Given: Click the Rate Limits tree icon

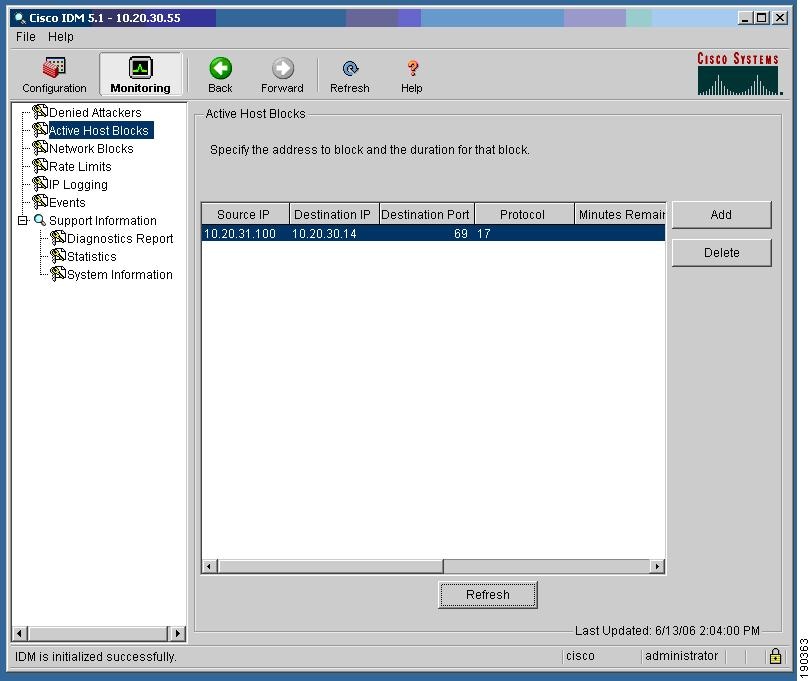Looking at the screenshot, I should click(x=40, y=166).
